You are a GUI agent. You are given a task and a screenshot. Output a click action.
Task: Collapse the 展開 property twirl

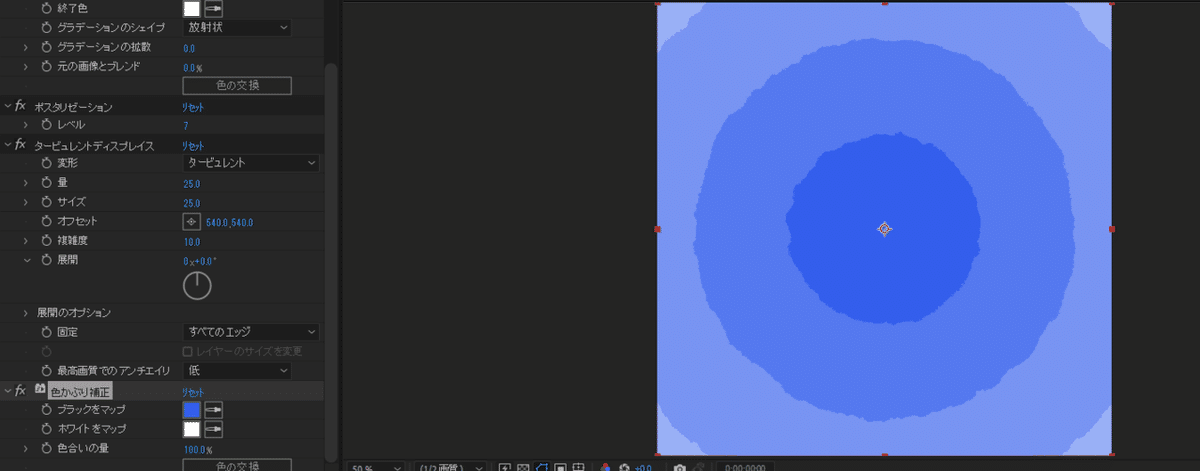[x=26, y=260]
